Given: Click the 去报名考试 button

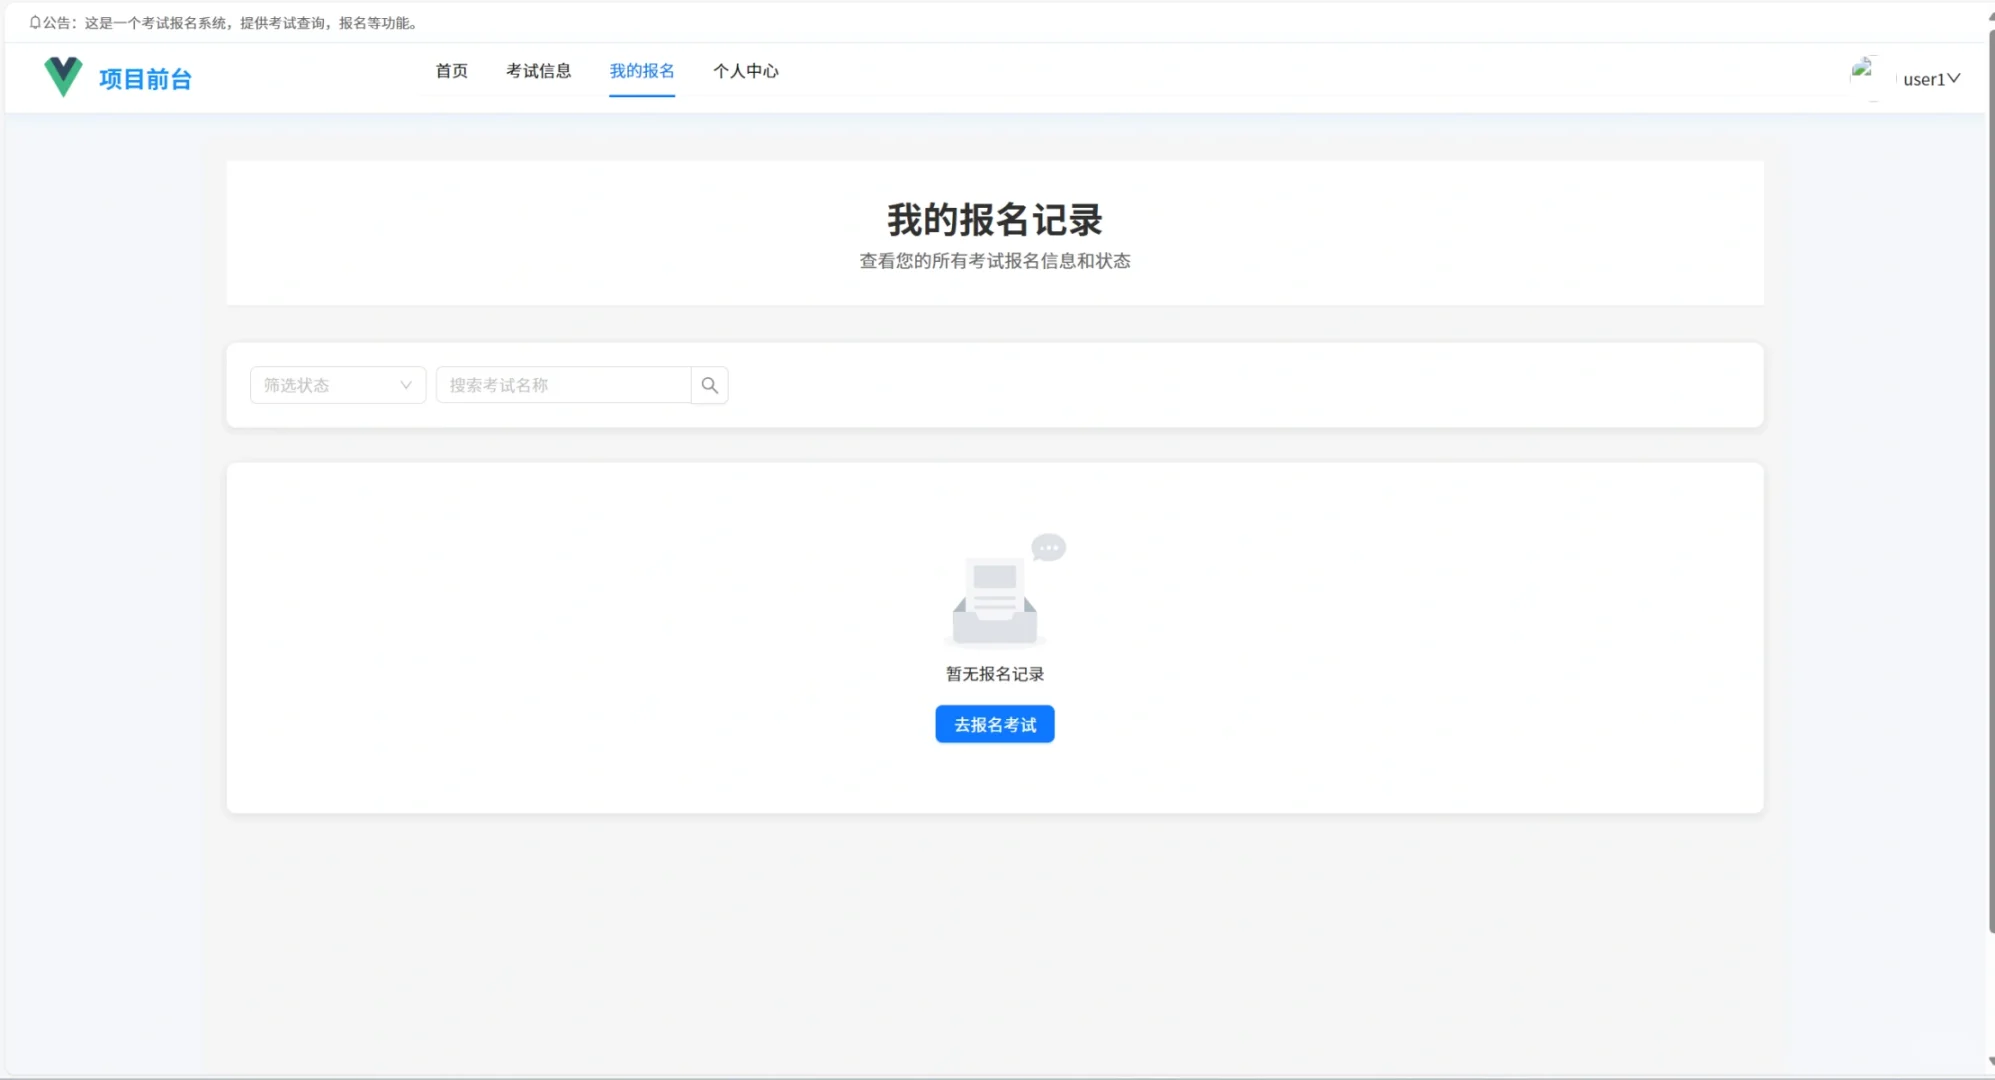Looking at the screenshot, I should 994,724.
